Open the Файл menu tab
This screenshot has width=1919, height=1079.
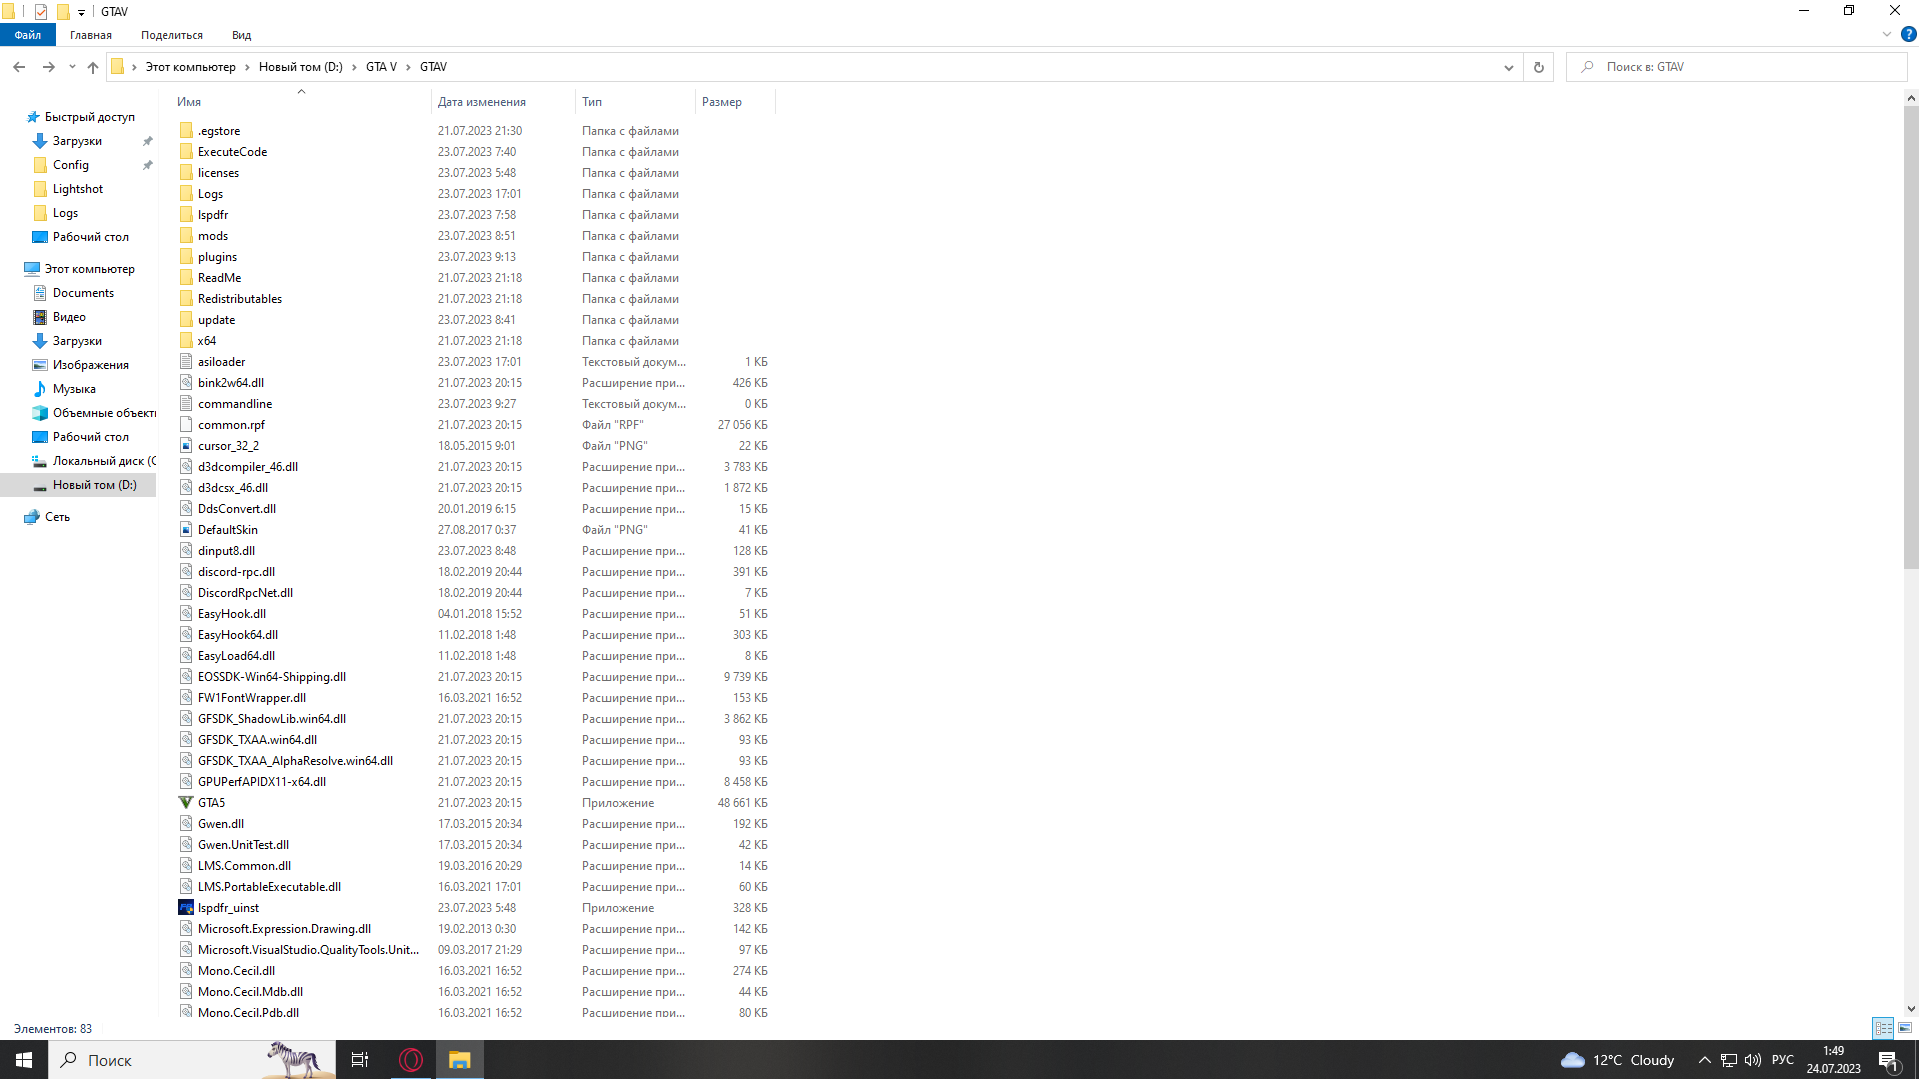[28, 35]
